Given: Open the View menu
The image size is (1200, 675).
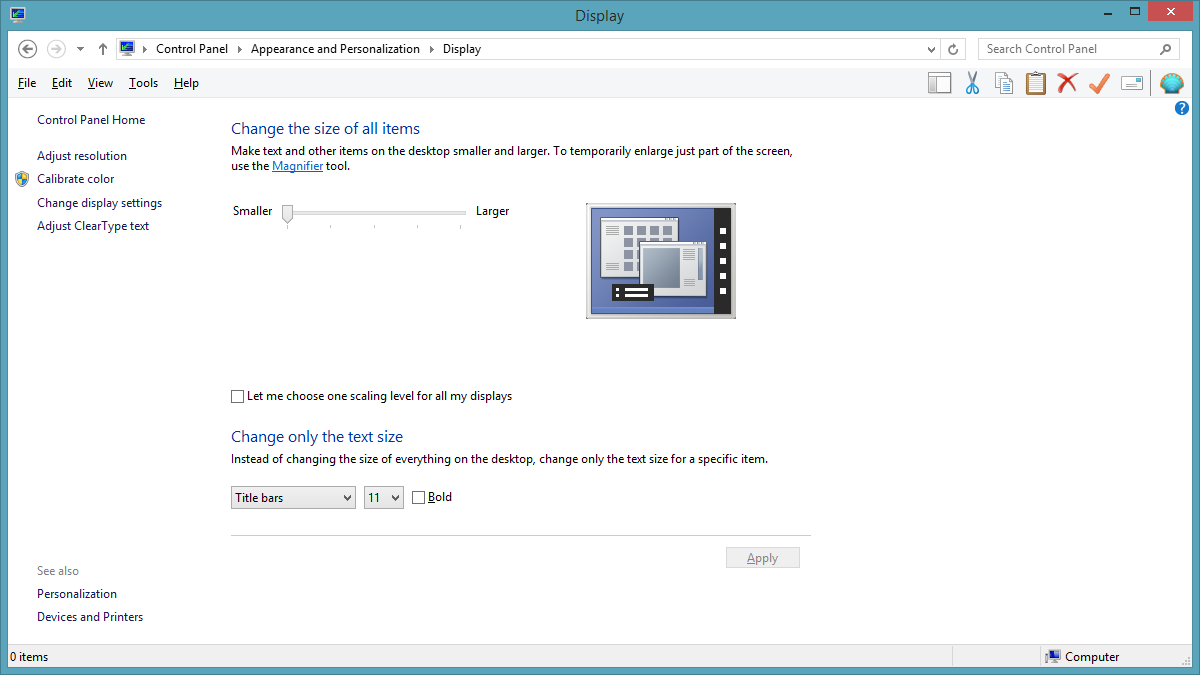Looking at the screenshot, I should click(100, 83).
